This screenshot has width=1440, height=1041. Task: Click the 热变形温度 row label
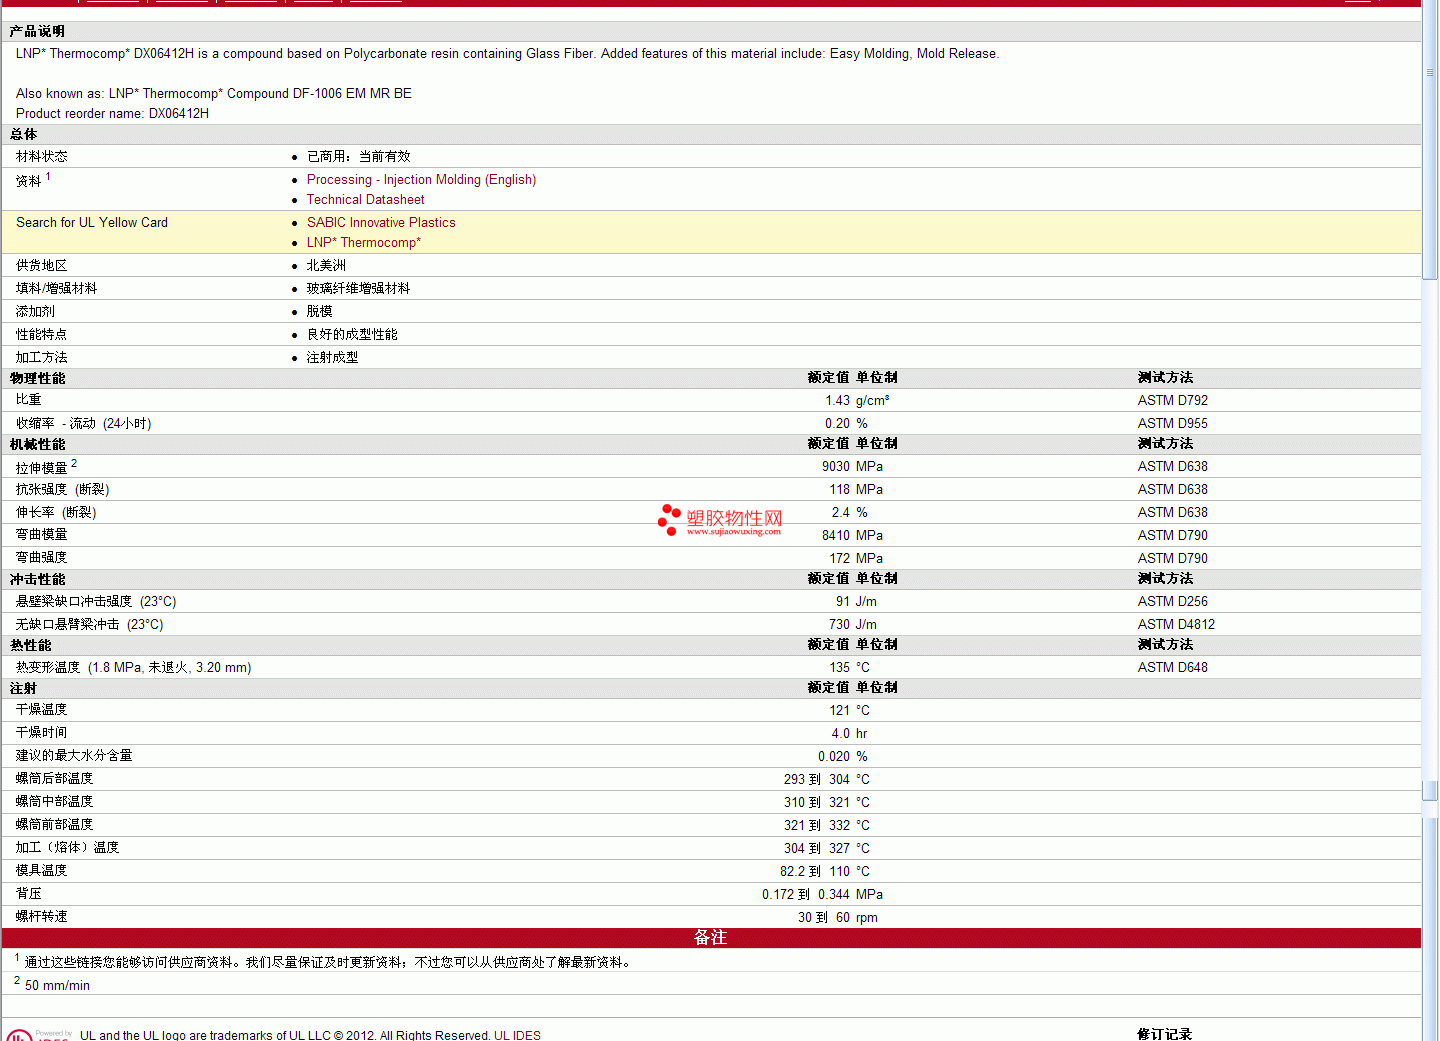tap(134, 668)
